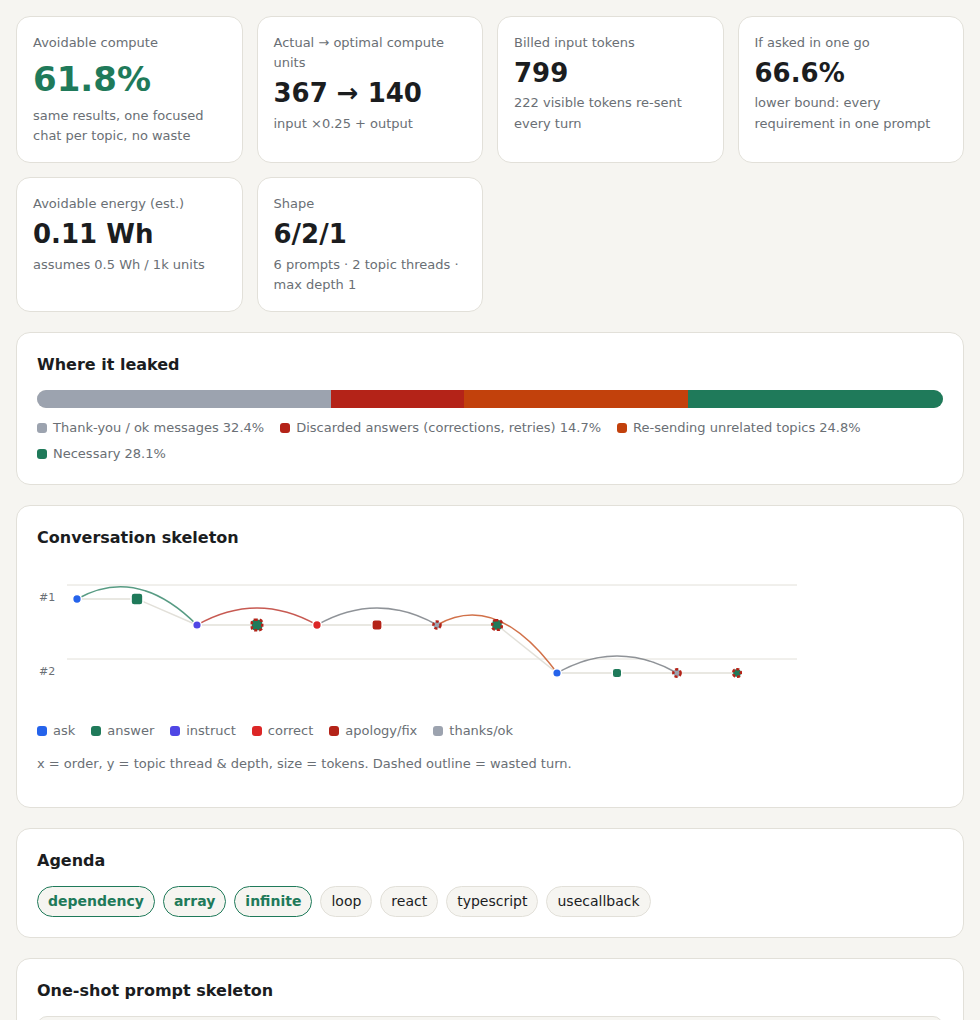980x1020 pixels.
Task: Select the typescript agenda chip
Action: pos(492,902)
